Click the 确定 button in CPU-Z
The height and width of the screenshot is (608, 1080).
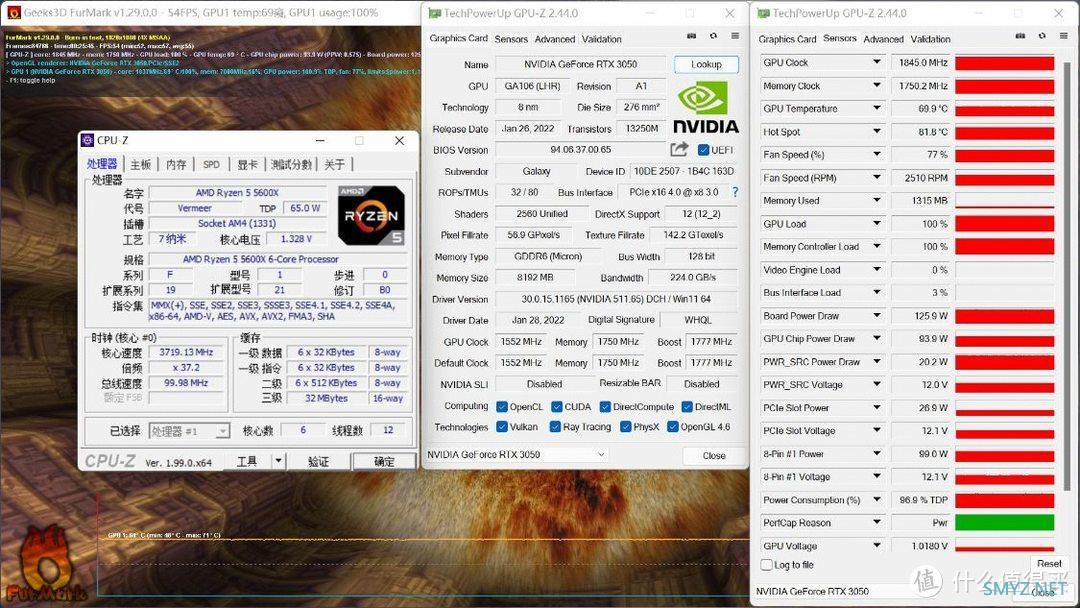[x=384, y=461]
